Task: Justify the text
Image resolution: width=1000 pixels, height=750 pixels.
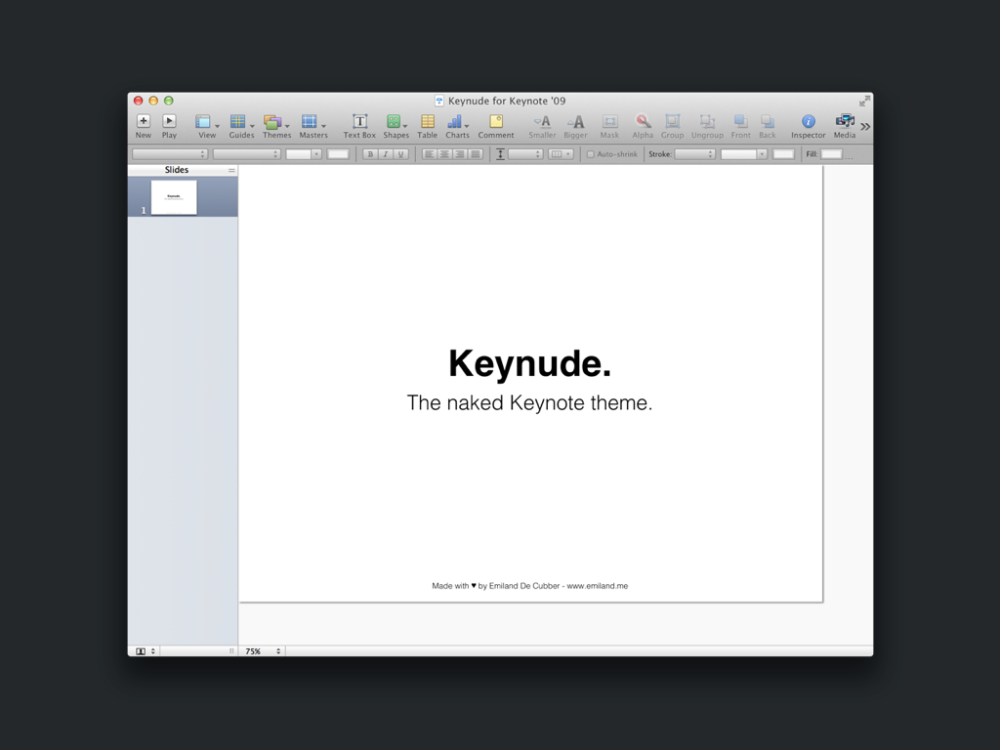Action: coord(475,154)
